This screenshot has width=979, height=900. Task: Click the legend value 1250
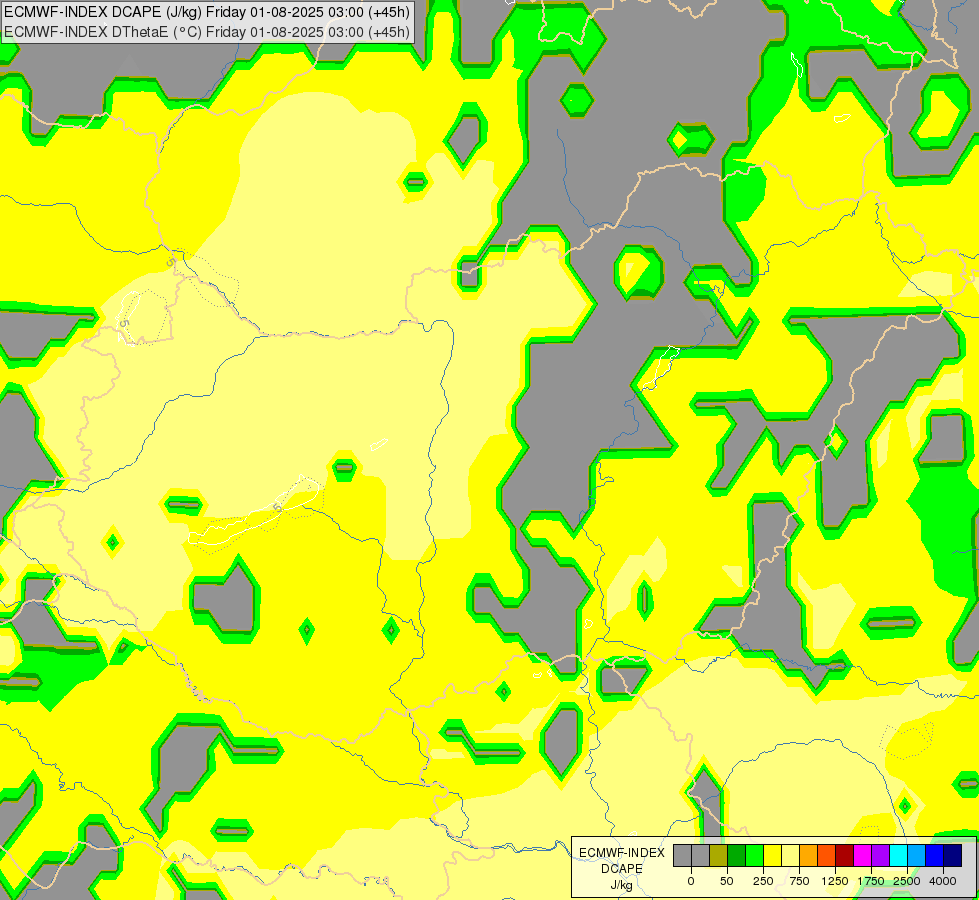click(x=835, y=881)
